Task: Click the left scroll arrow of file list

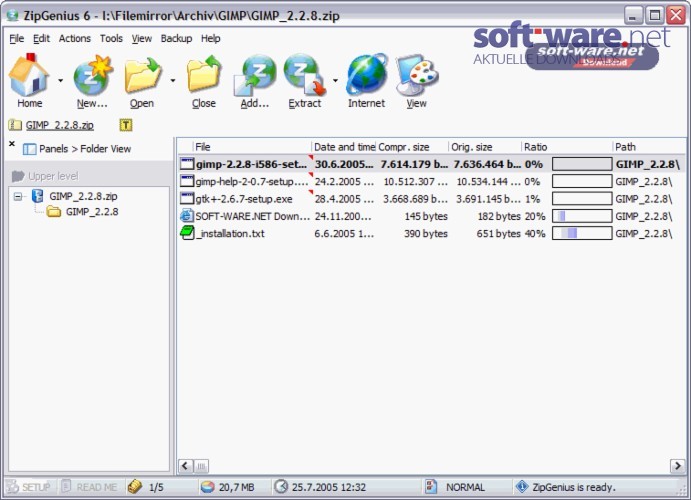Action: [x=185, y=466]
